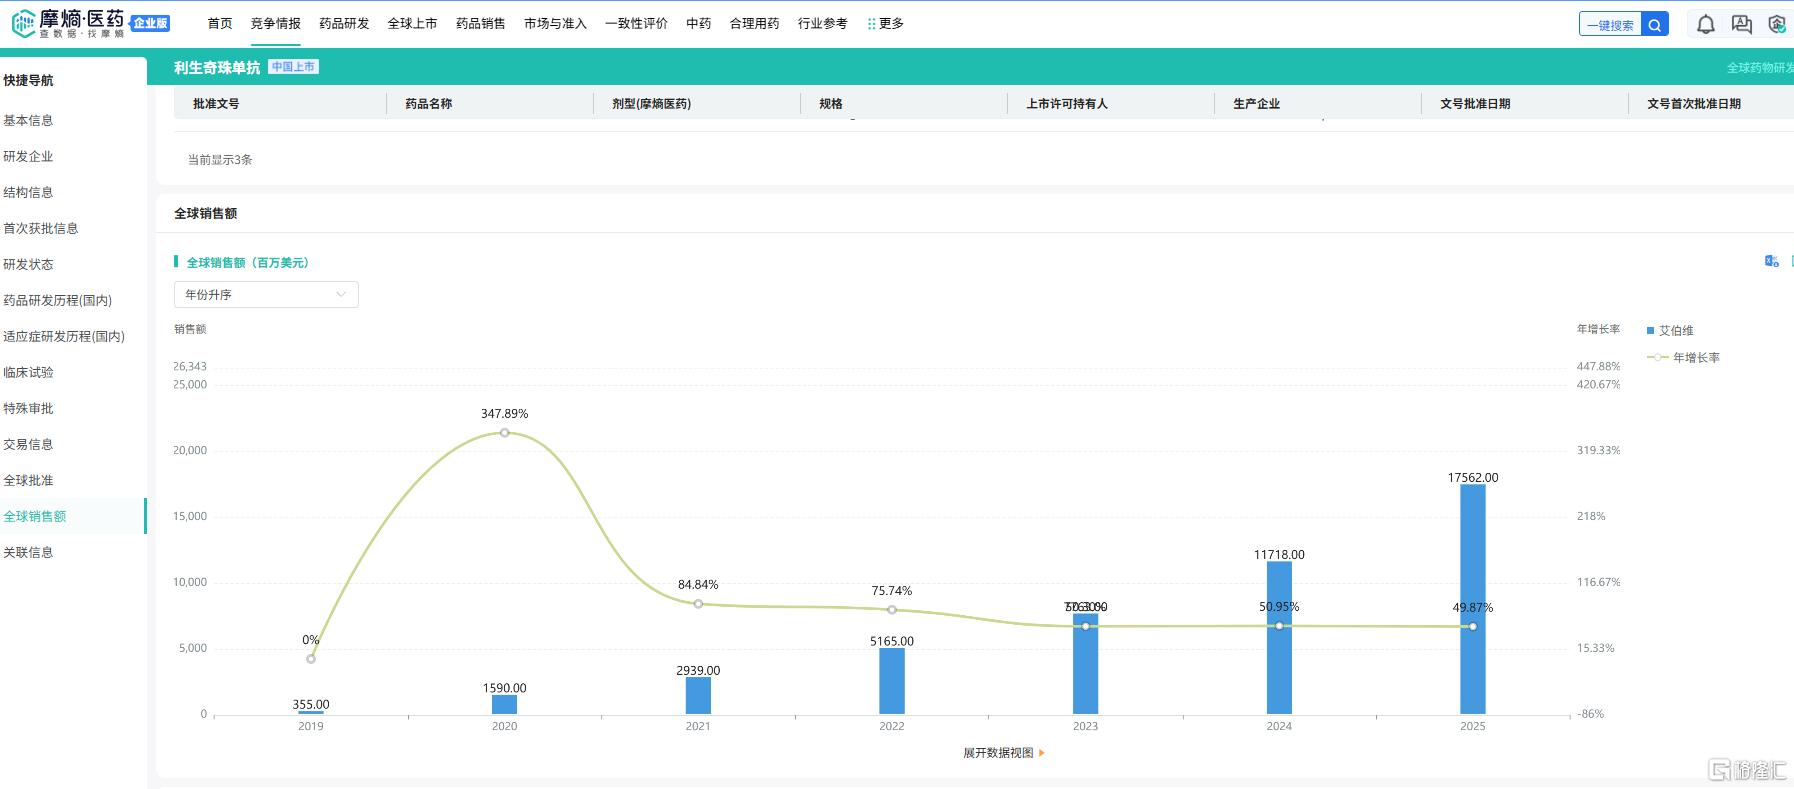
Task: Jump to 全球批准 section
Action: [28, 480]
